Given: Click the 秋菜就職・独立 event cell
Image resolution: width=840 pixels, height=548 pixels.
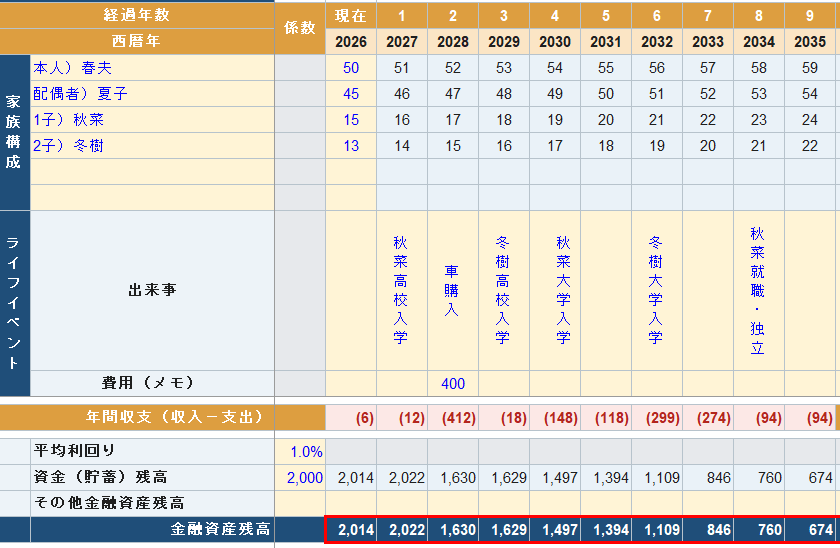Looking at the screenshot, I should (759, 290).
